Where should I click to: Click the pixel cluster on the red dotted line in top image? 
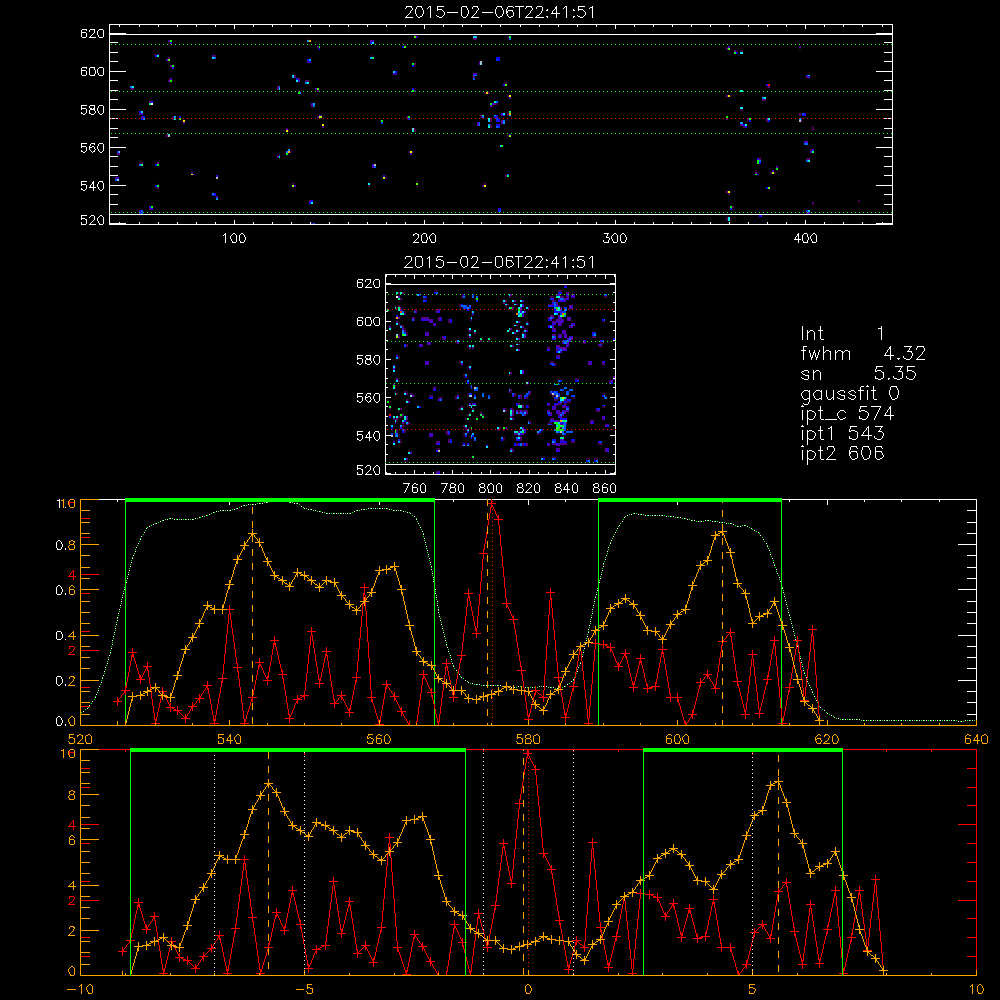pos(494,120)
